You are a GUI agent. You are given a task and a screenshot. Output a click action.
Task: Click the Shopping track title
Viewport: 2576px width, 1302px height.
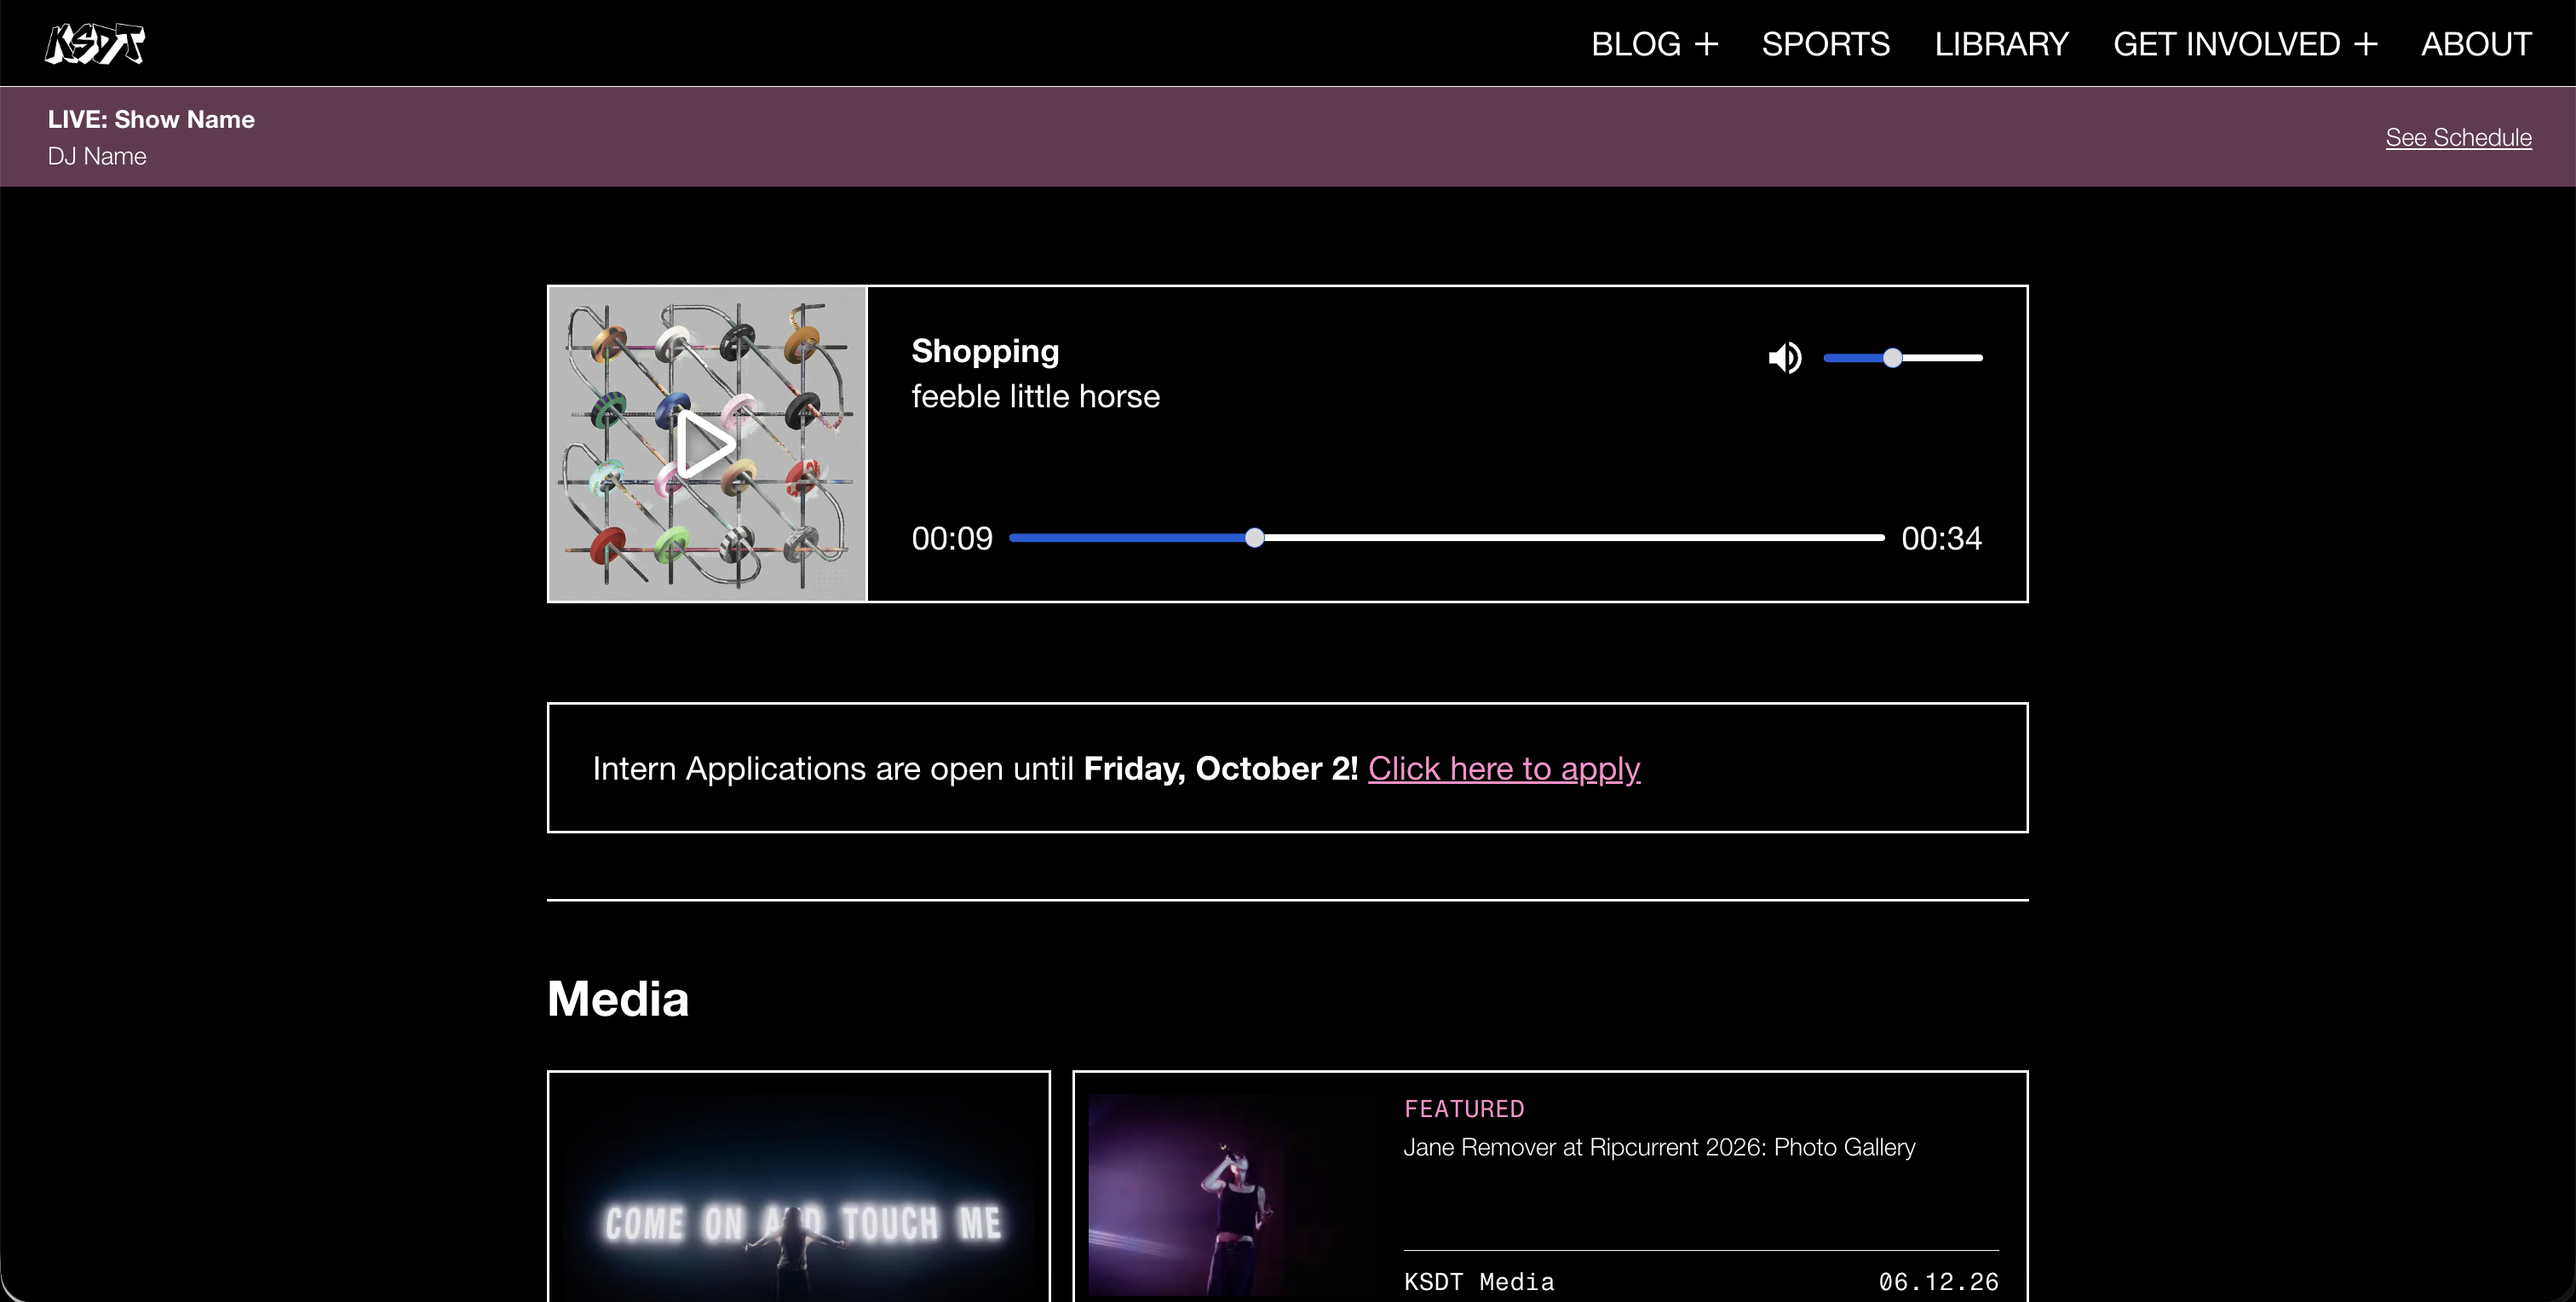pyautogui.click(x=985, y=351)
